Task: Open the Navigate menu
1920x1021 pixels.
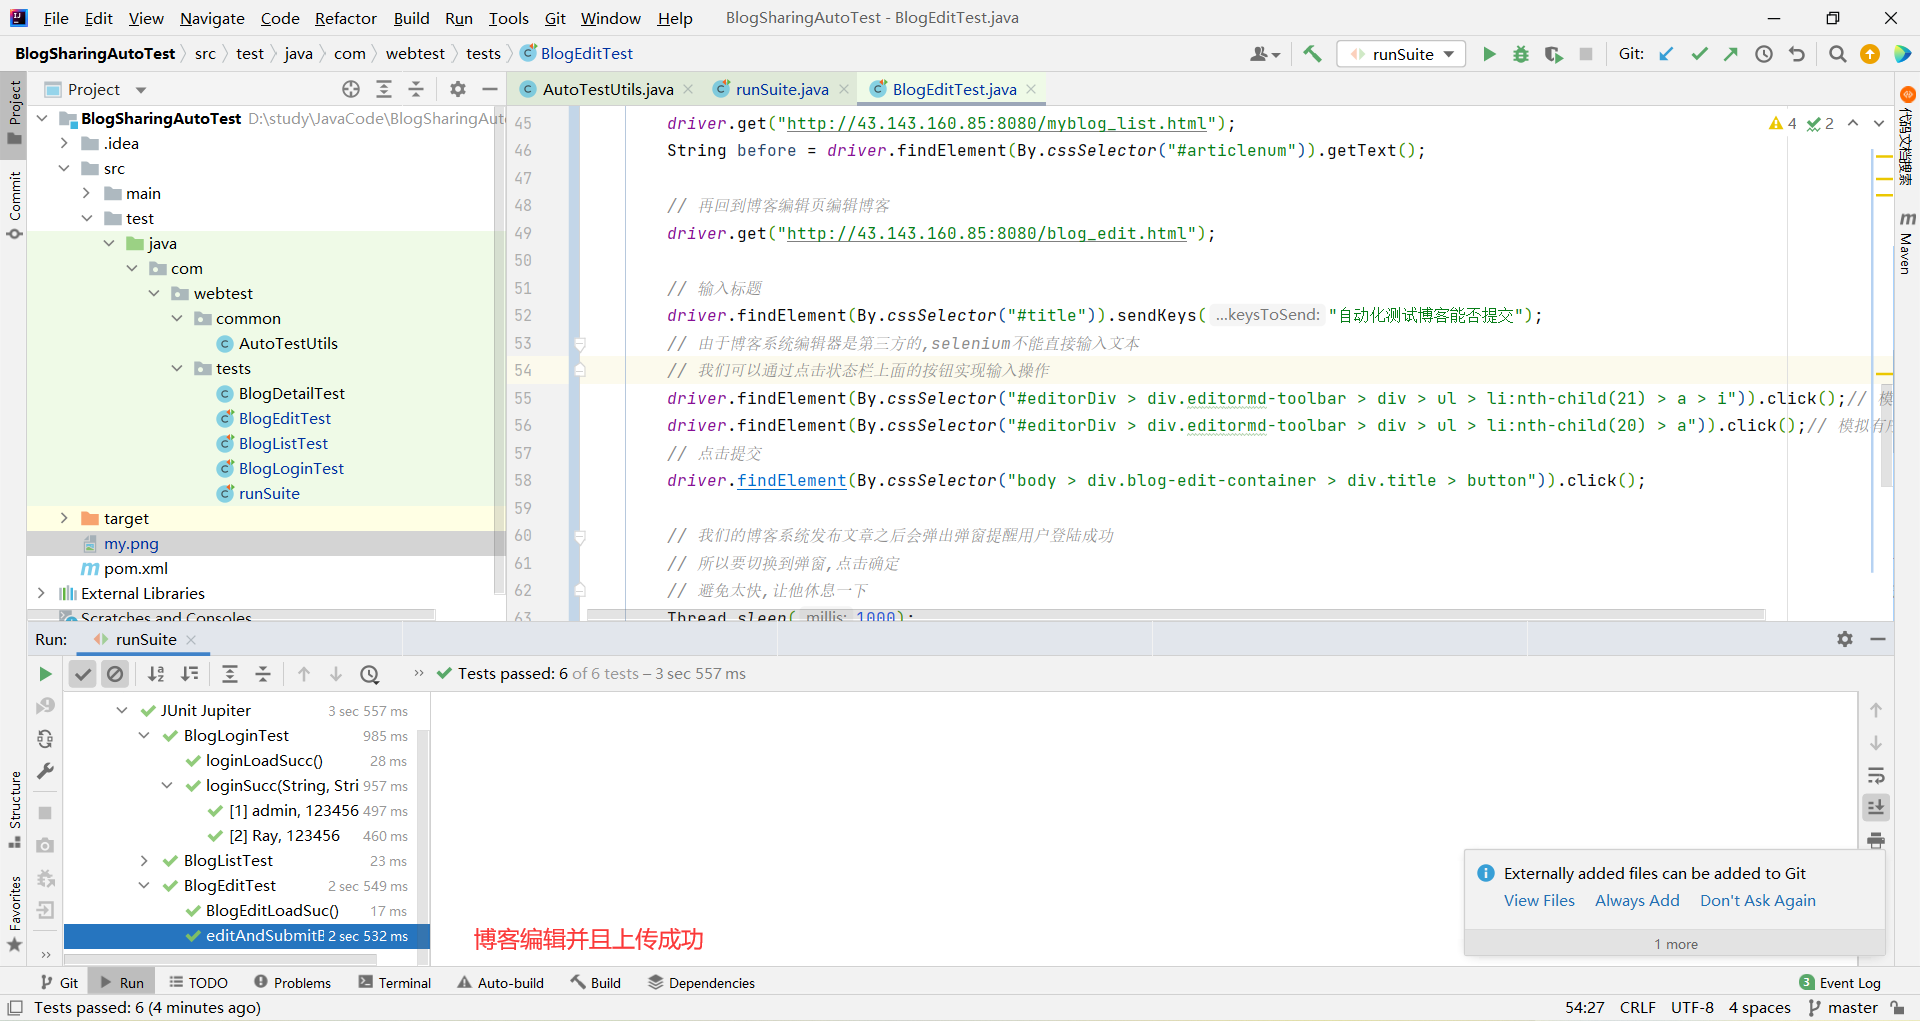Action: pos(212,18)
